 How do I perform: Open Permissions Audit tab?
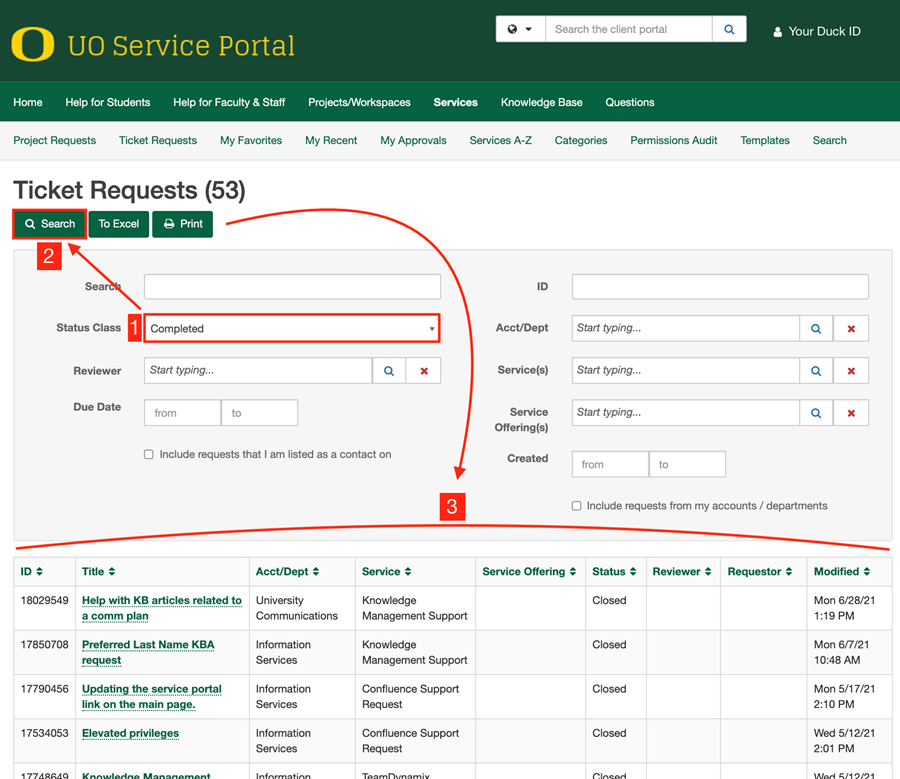coord(674,141)
